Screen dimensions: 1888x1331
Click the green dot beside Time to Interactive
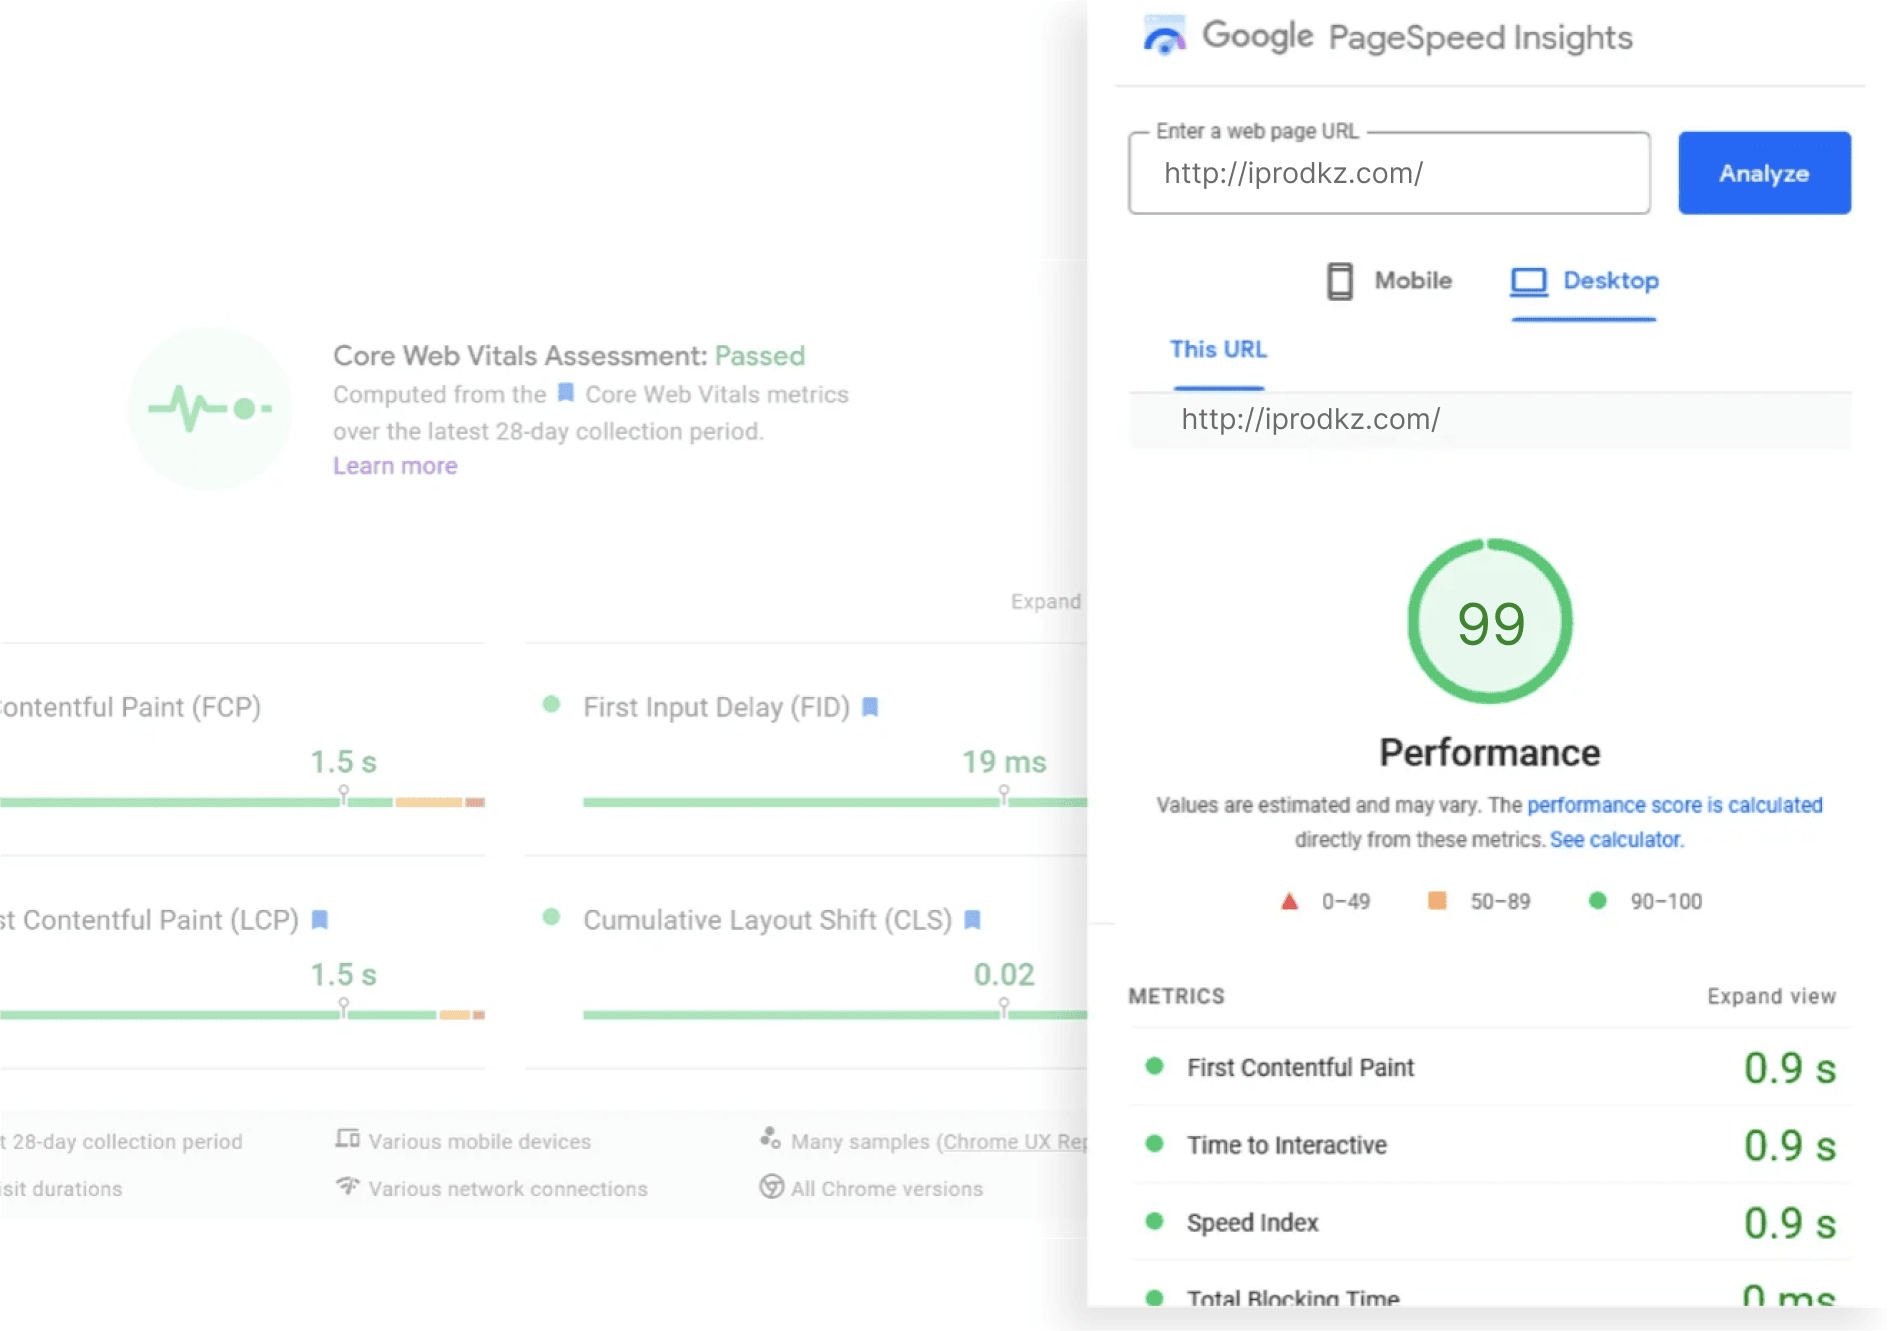(1154, 1143)
